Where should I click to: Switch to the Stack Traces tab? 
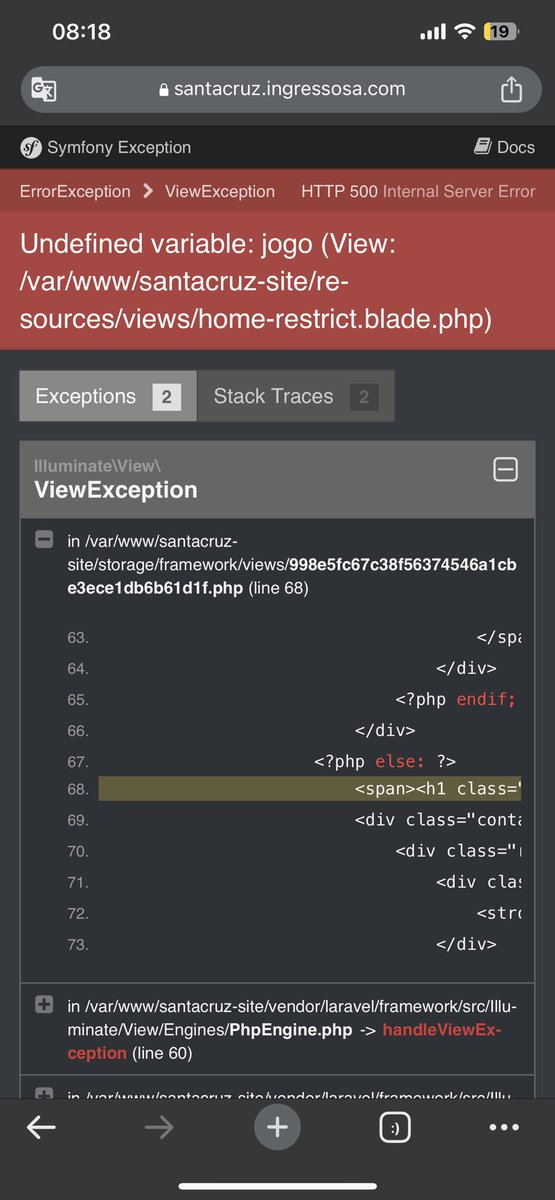[296, 396]
